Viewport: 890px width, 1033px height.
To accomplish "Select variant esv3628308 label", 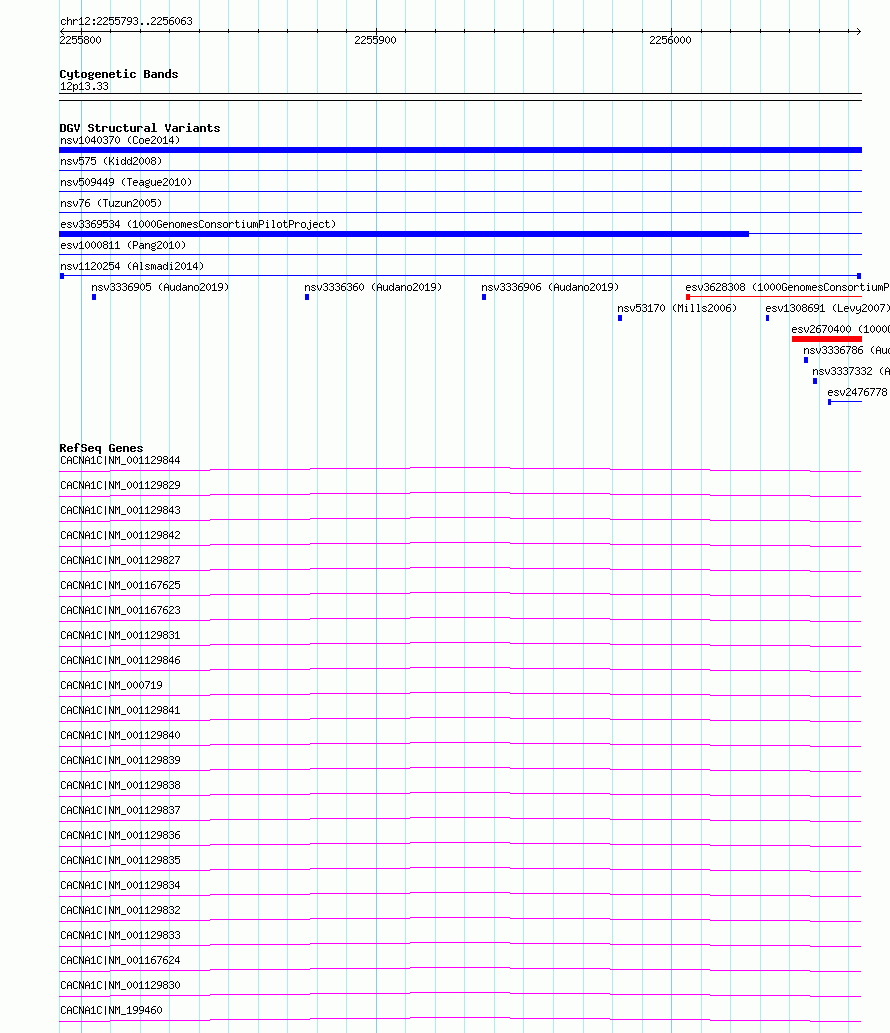I will 787,288.
